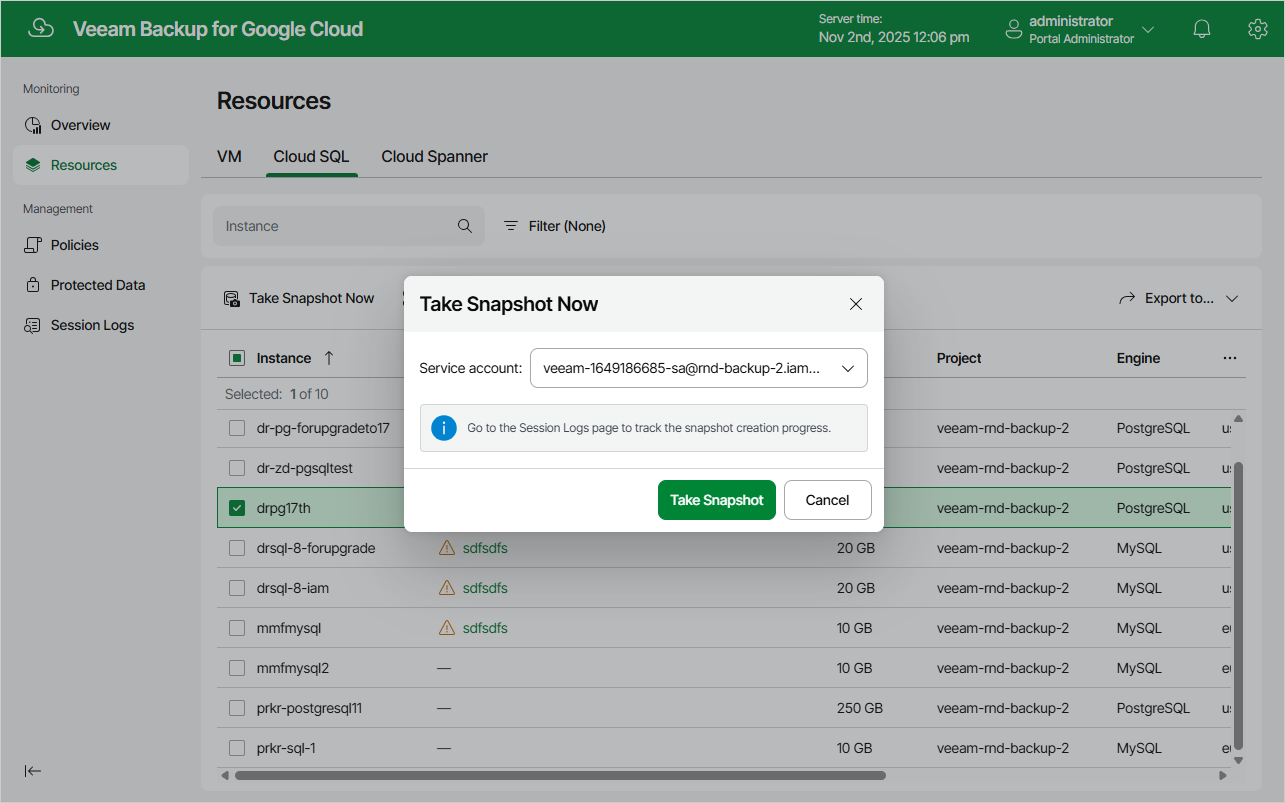Click the Take Snapshot button
The image size is (1285, 803).
717,500
